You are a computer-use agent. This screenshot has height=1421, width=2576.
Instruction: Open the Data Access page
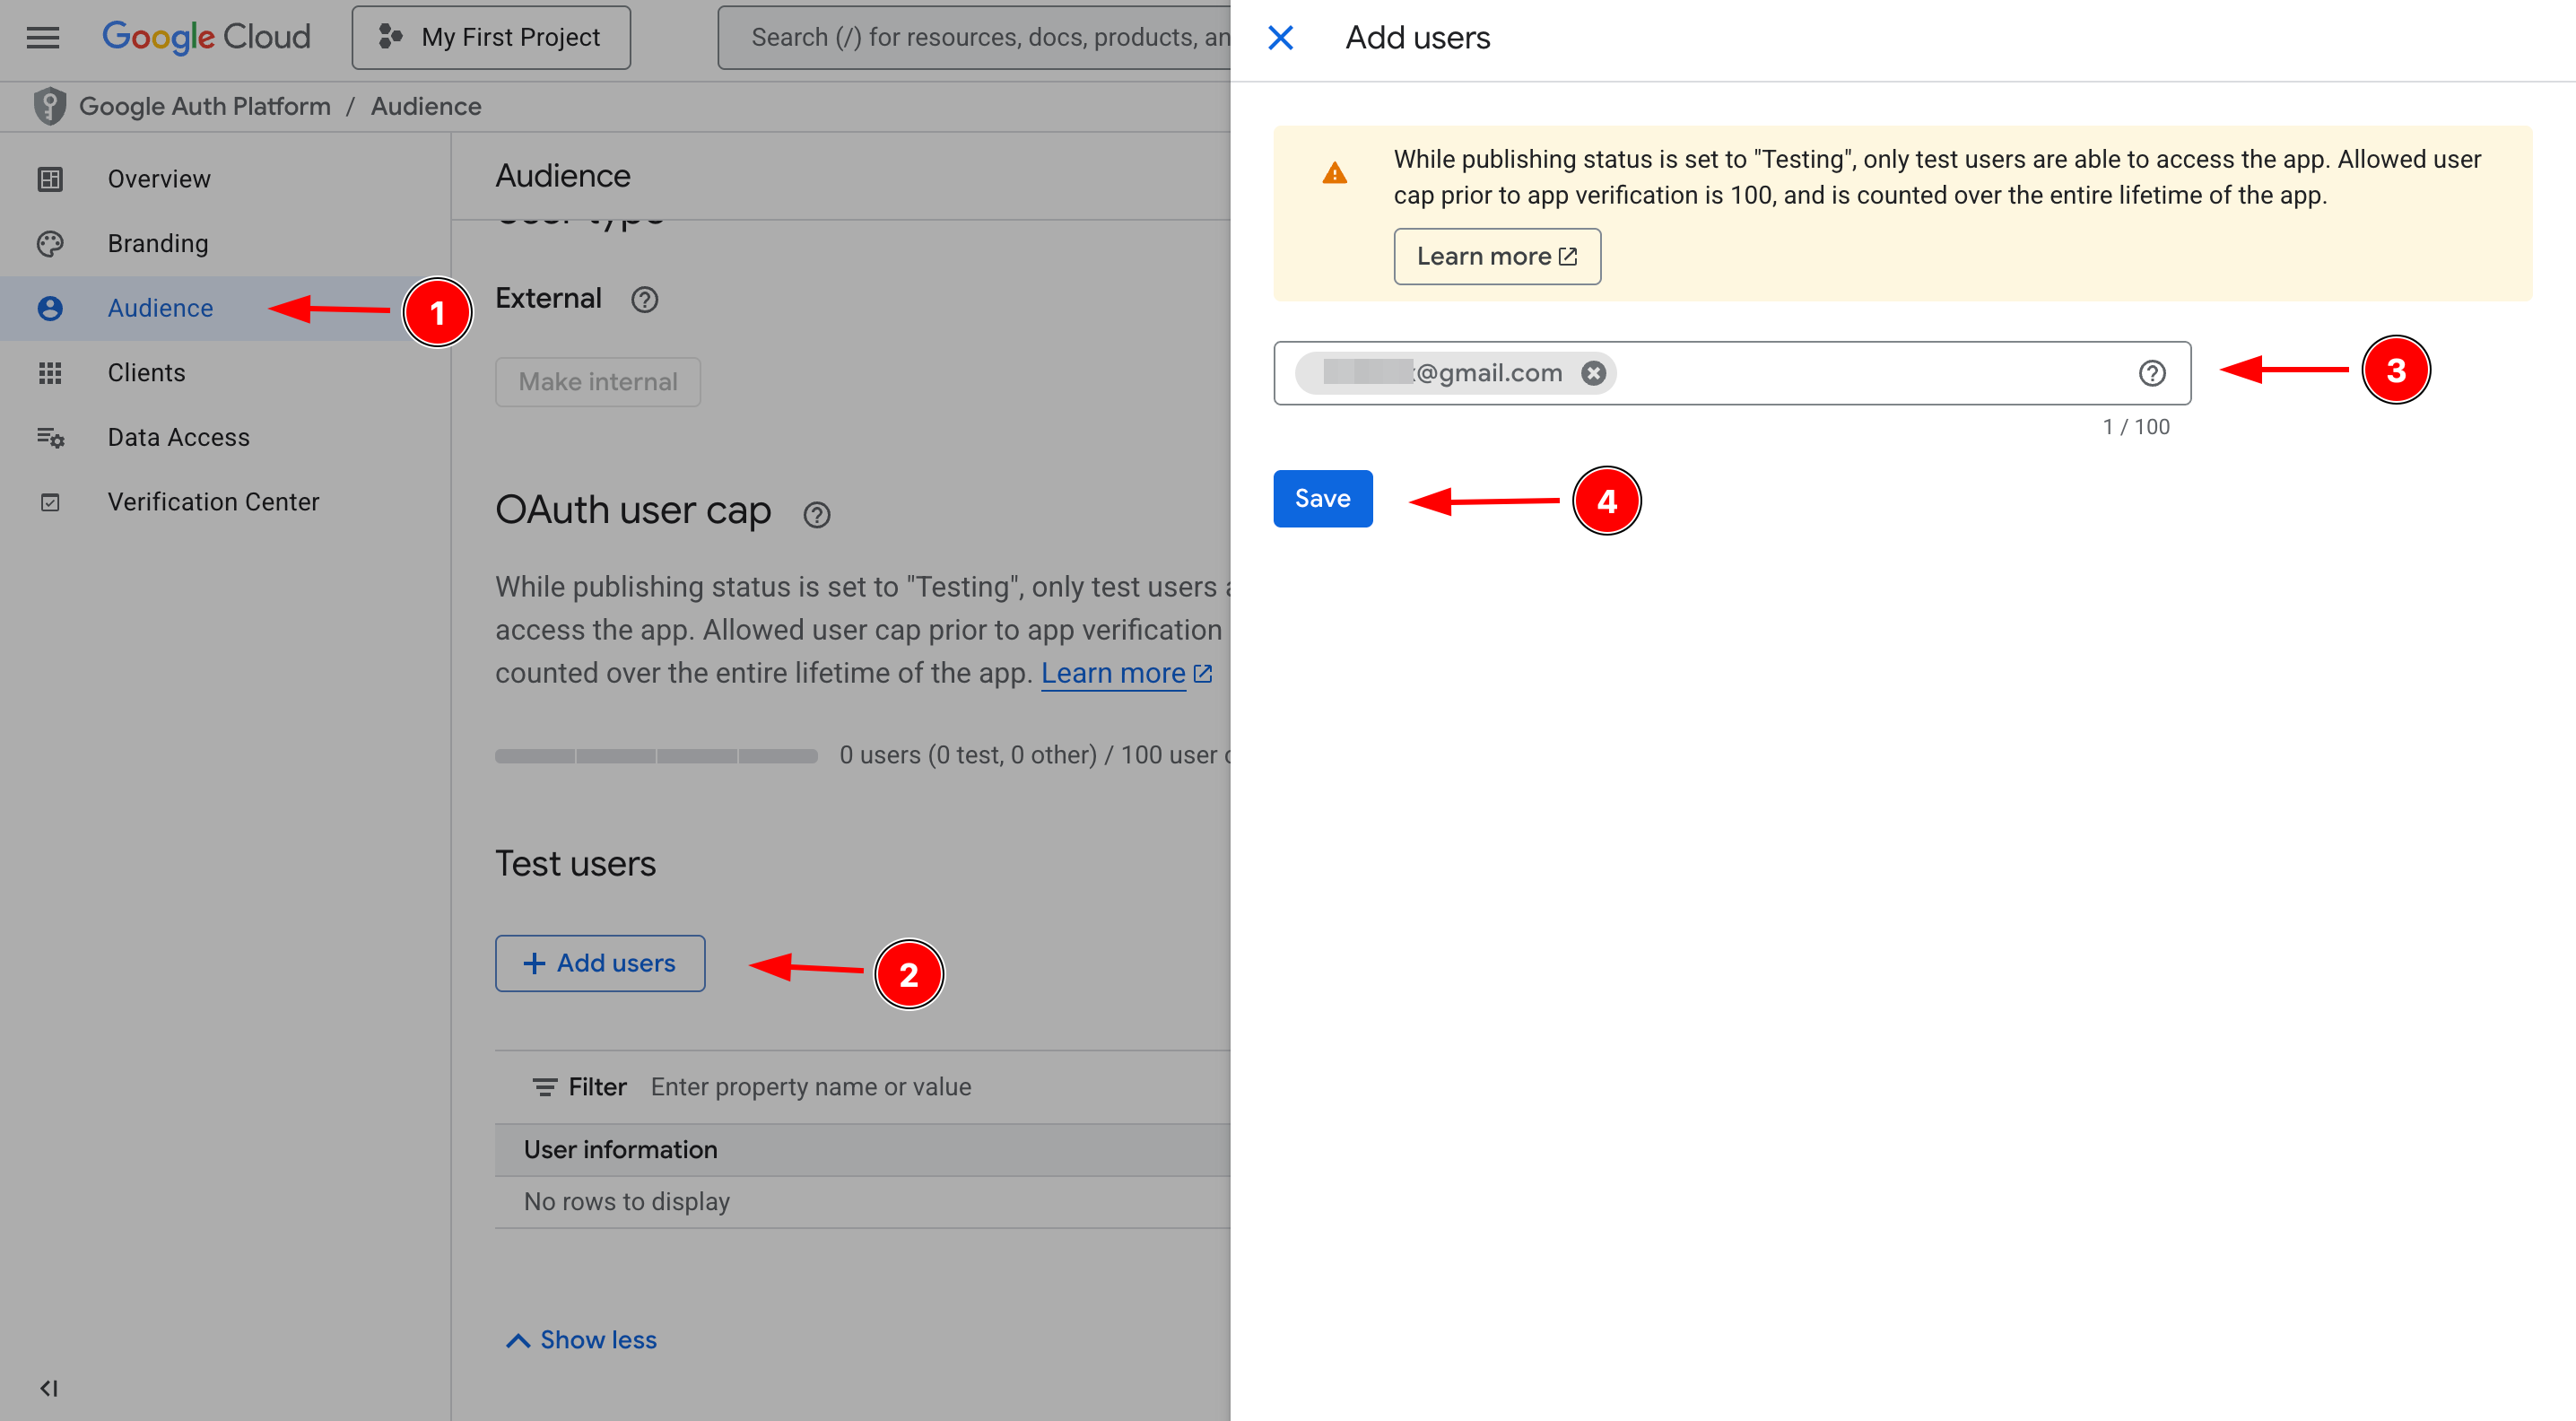pyautogui.click(x=179, y=437)
